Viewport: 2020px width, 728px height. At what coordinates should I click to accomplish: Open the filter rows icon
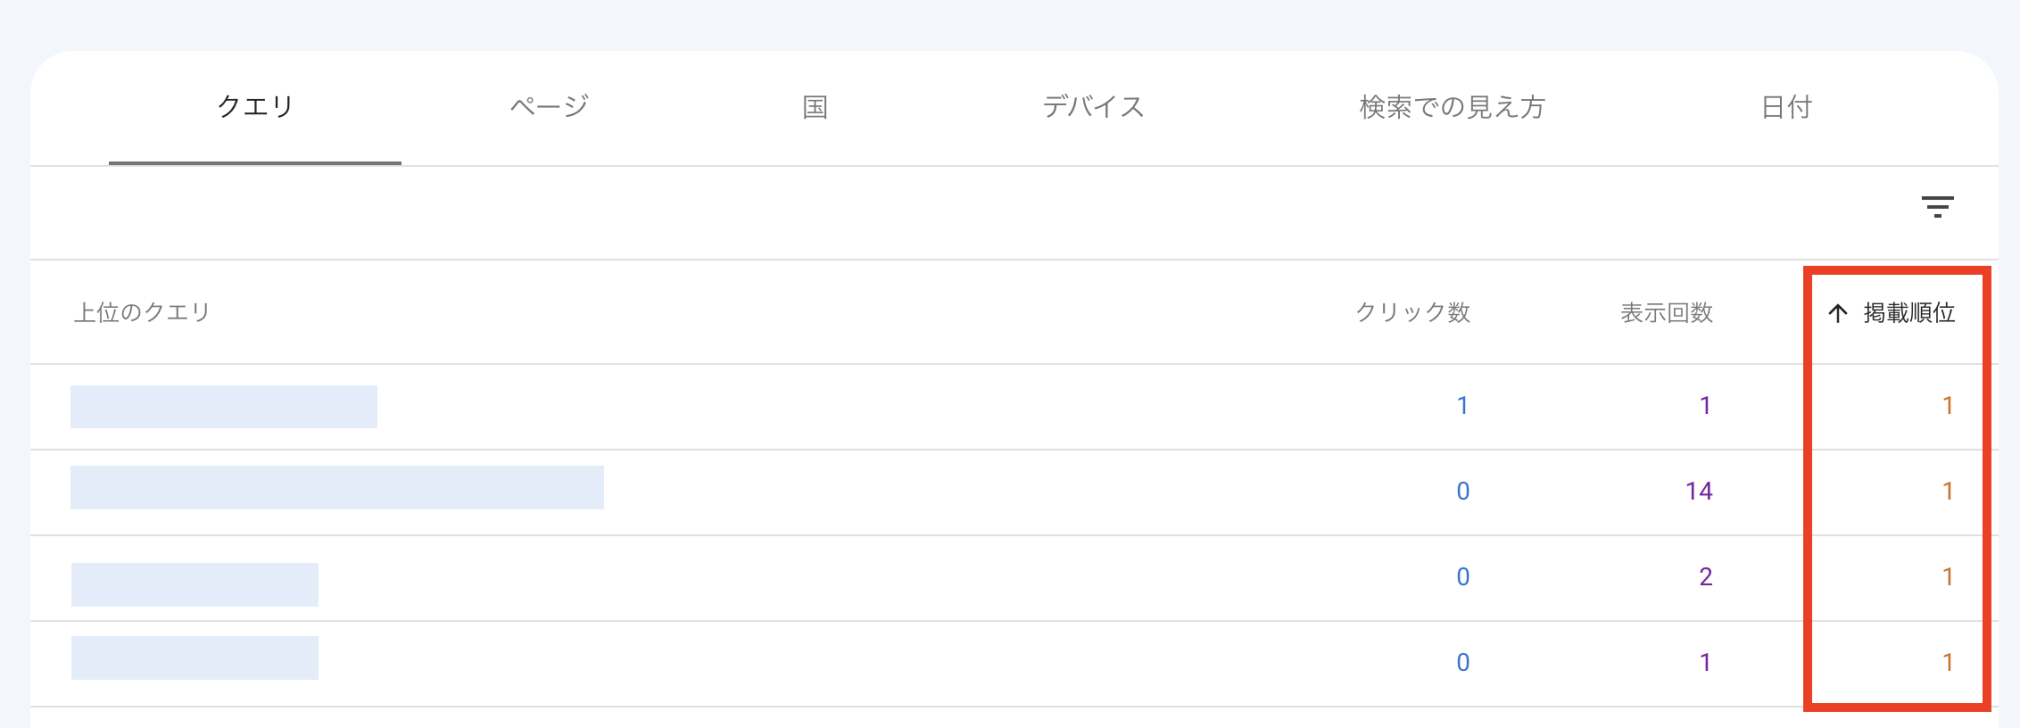pos(1937,207)
